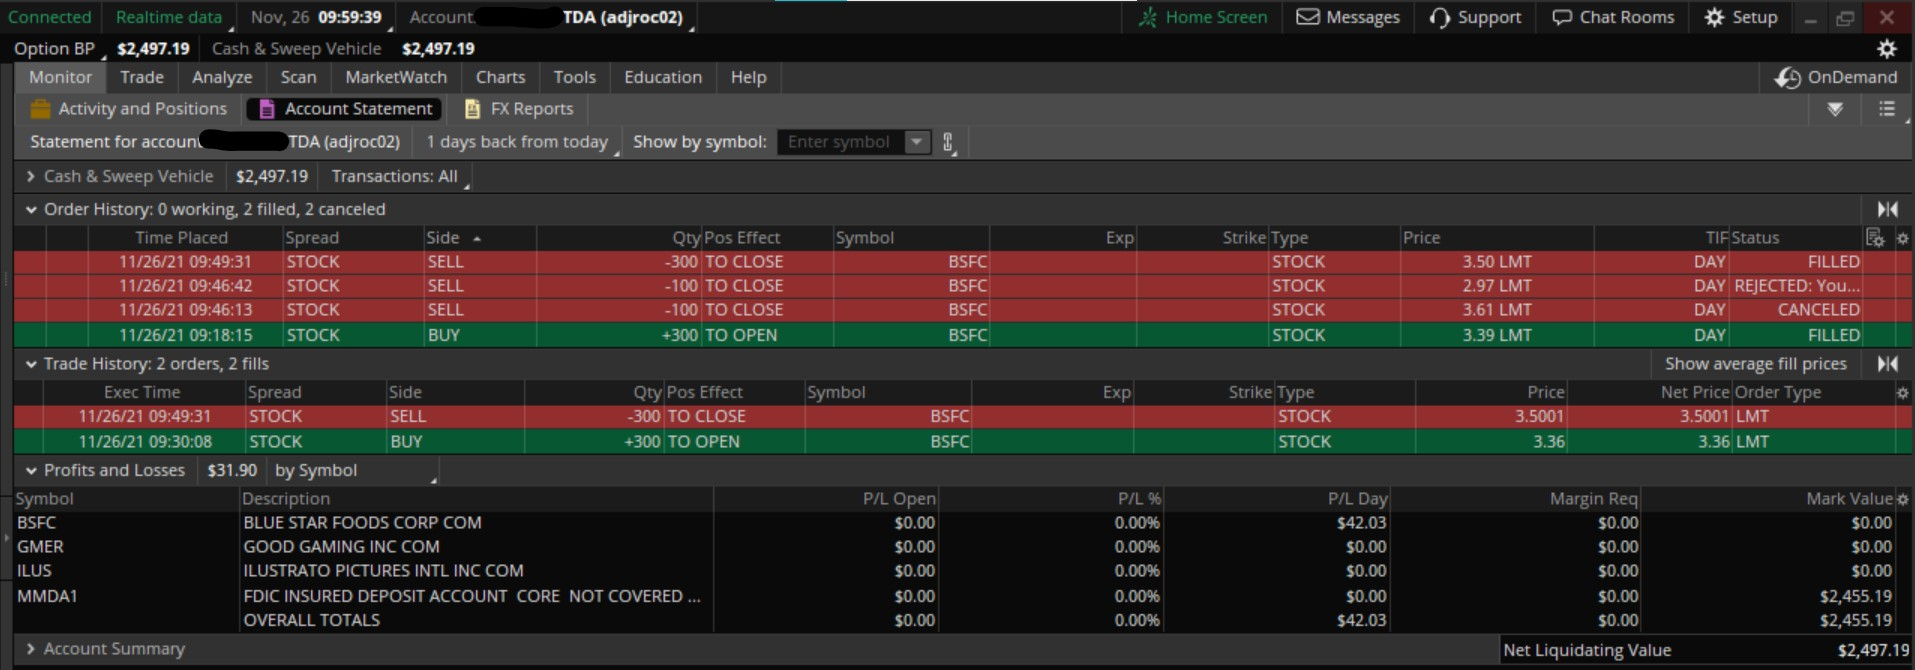
Task: Change the 1 days back from today range
Action: (x=517, y=142)
